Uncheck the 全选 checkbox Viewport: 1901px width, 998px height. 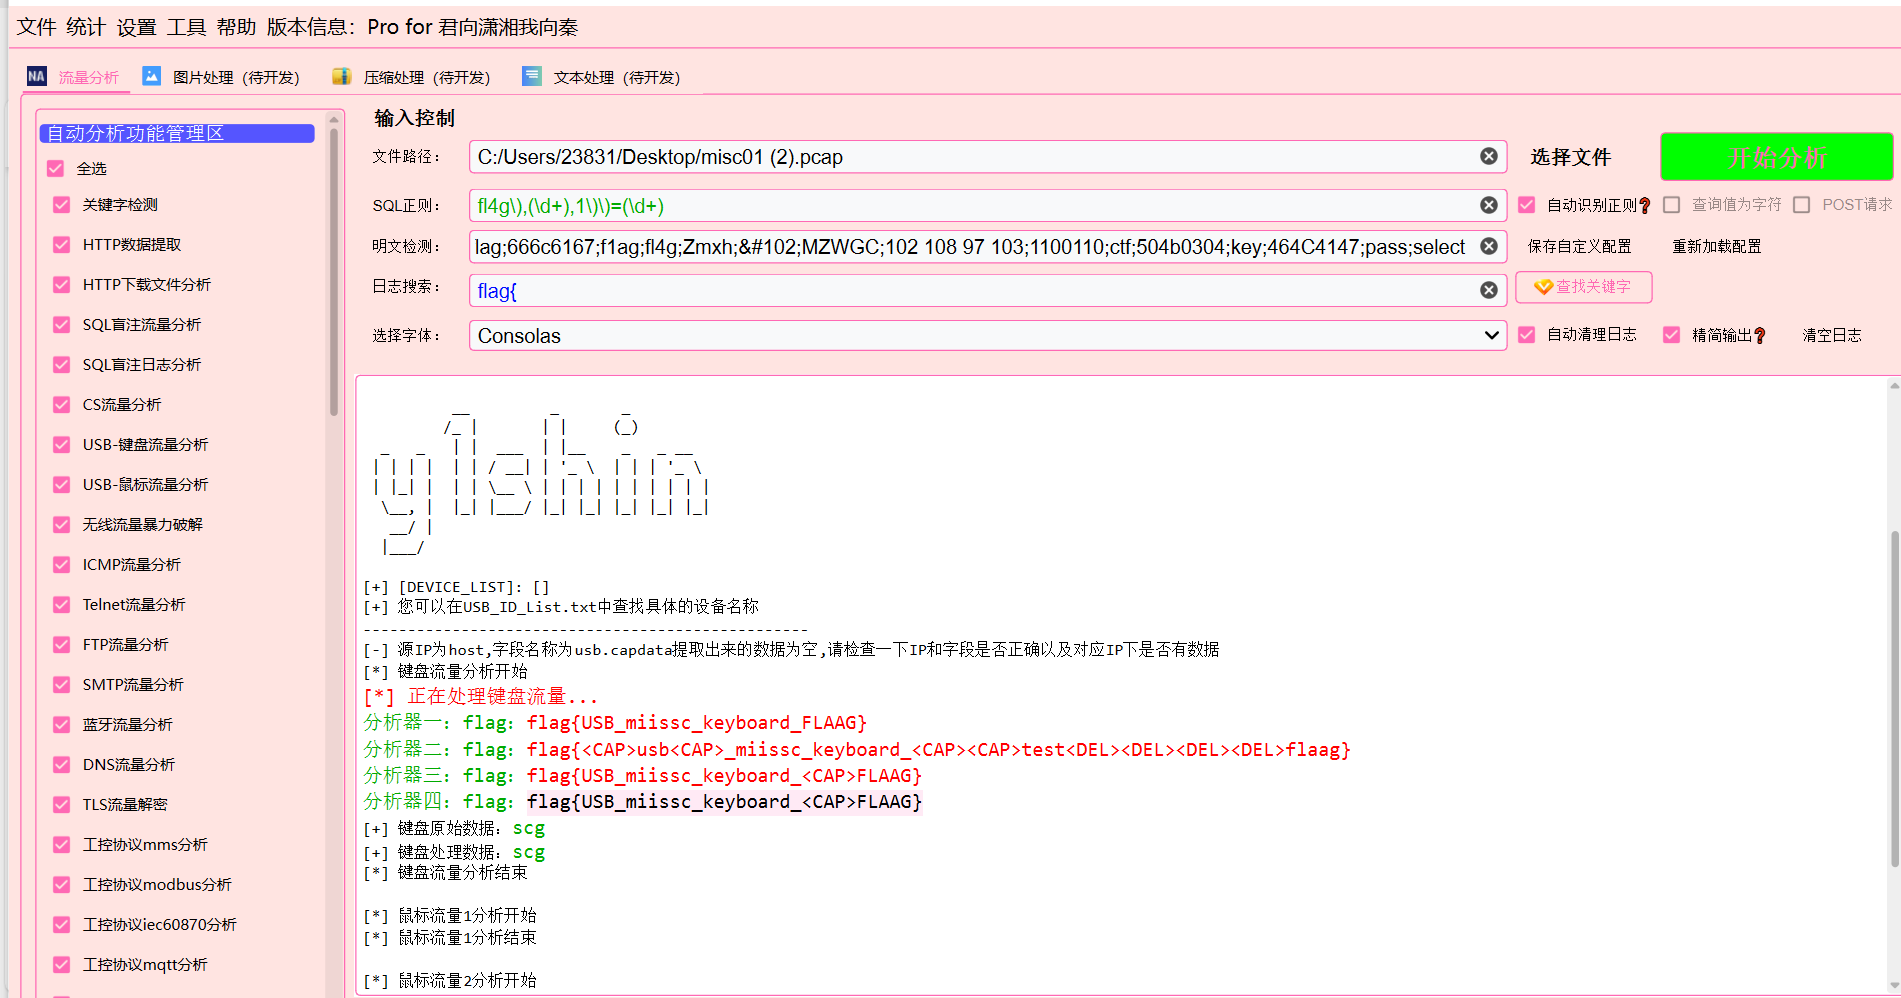(x=56, y=168)
